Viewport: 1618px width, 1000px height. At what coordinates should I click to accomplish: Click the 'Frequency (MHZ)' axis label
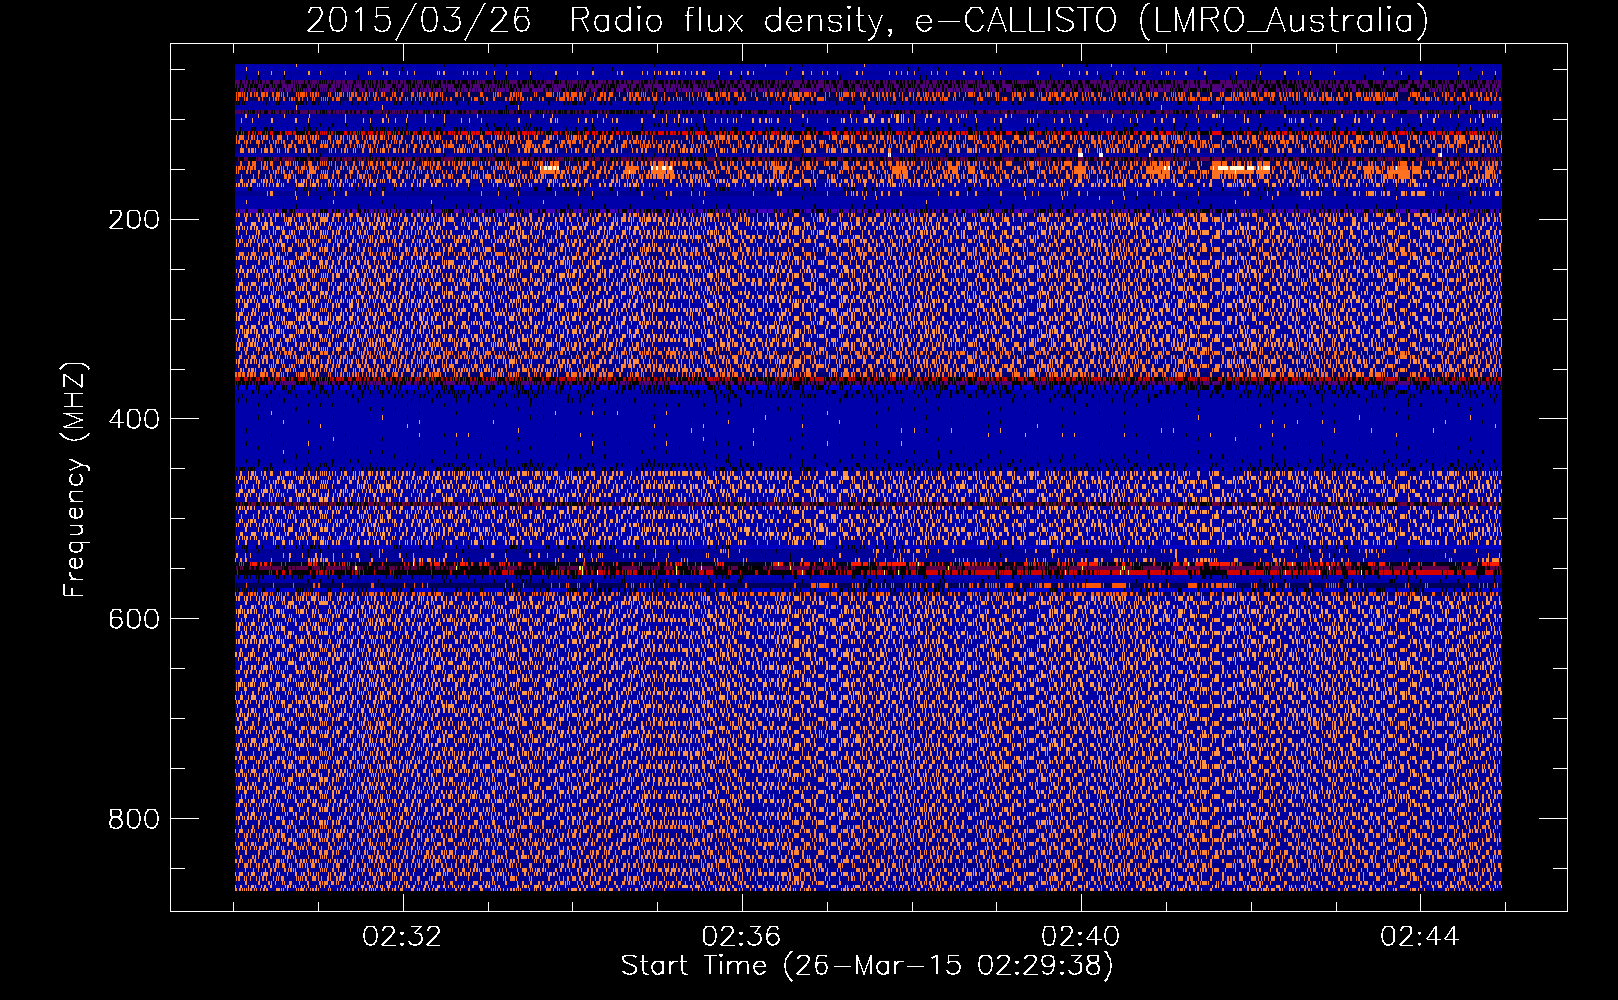[x=75, y=480]
